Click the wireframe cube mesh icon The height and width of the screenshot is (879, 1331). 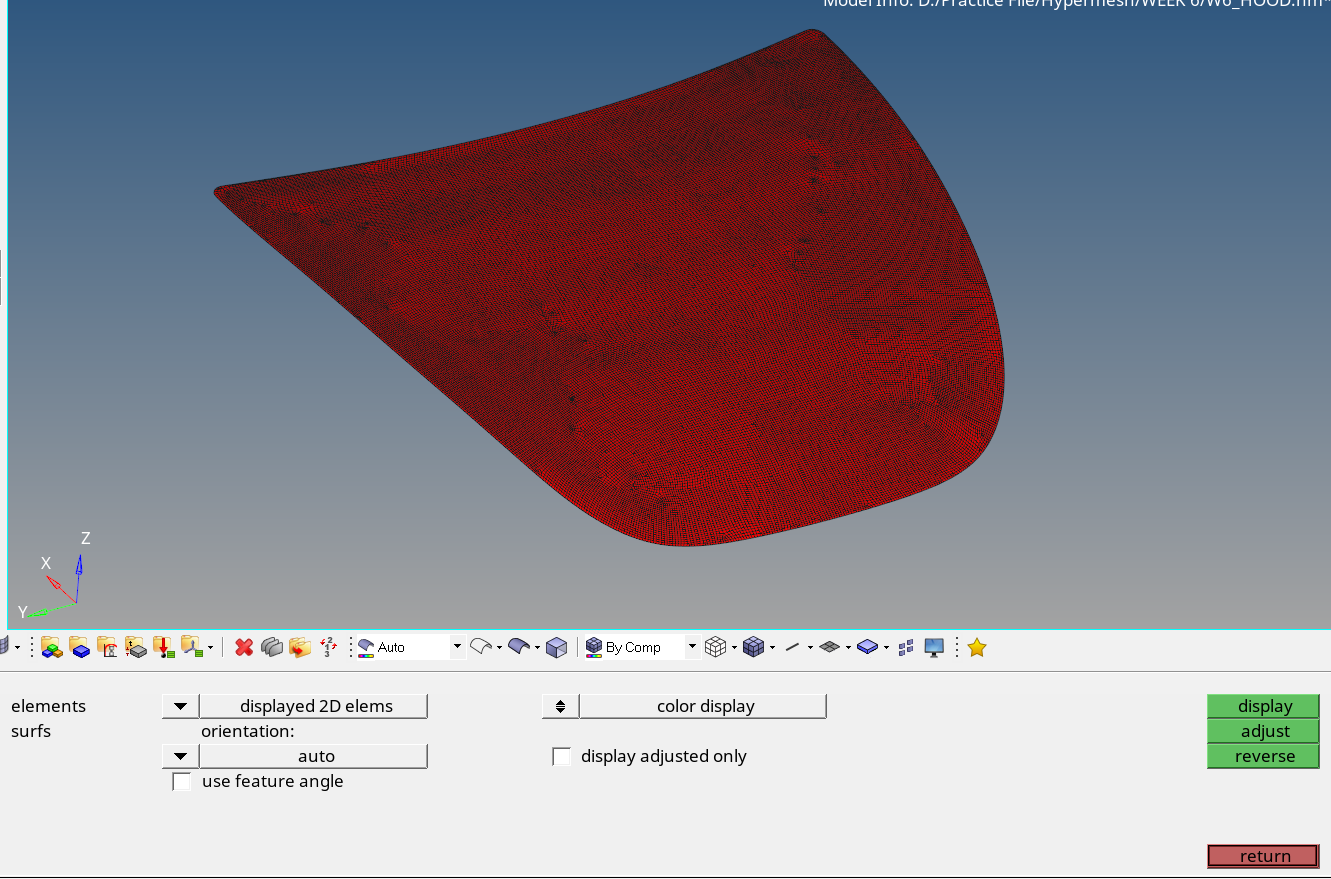coord(715,648)
